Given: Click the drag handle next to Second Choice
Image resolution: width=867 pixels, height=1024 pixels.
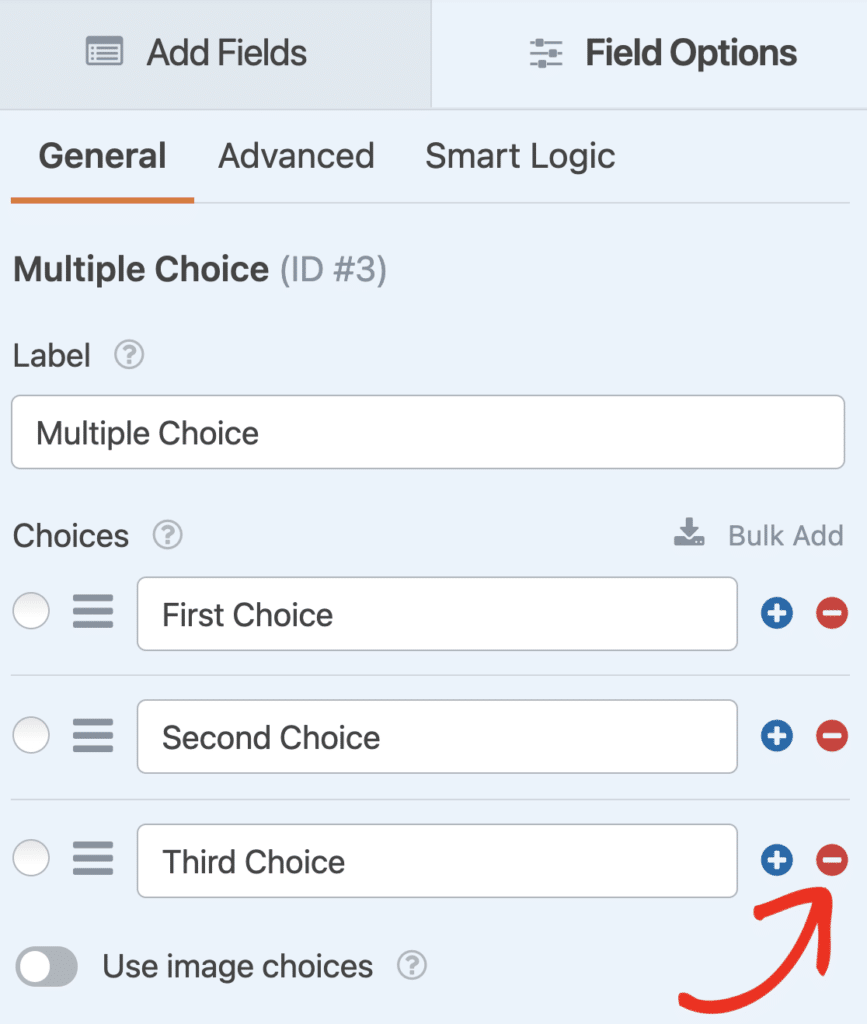Looking at the screenshot, I should pyautogui.click(x=93, y=736).
